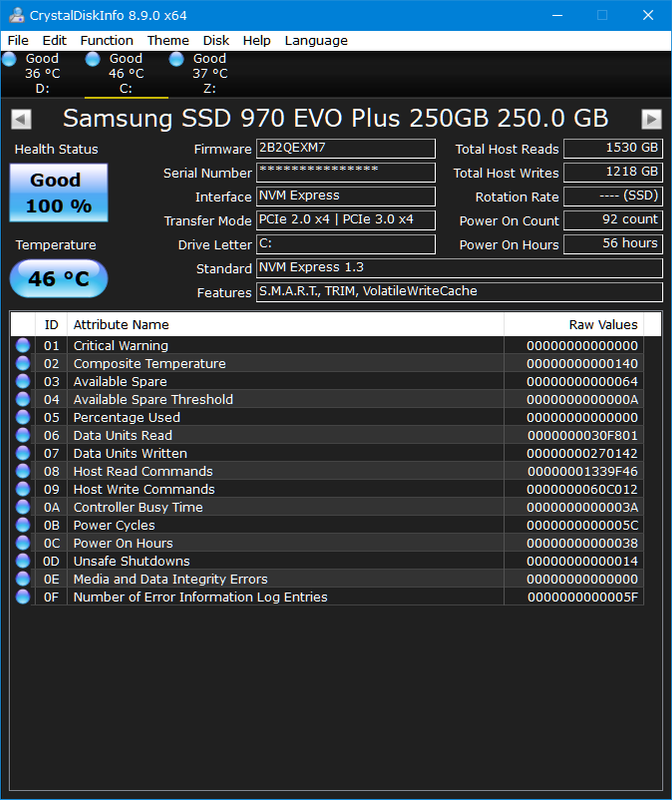Click status orb of Percentage Used row

click(x=23, y=417)
